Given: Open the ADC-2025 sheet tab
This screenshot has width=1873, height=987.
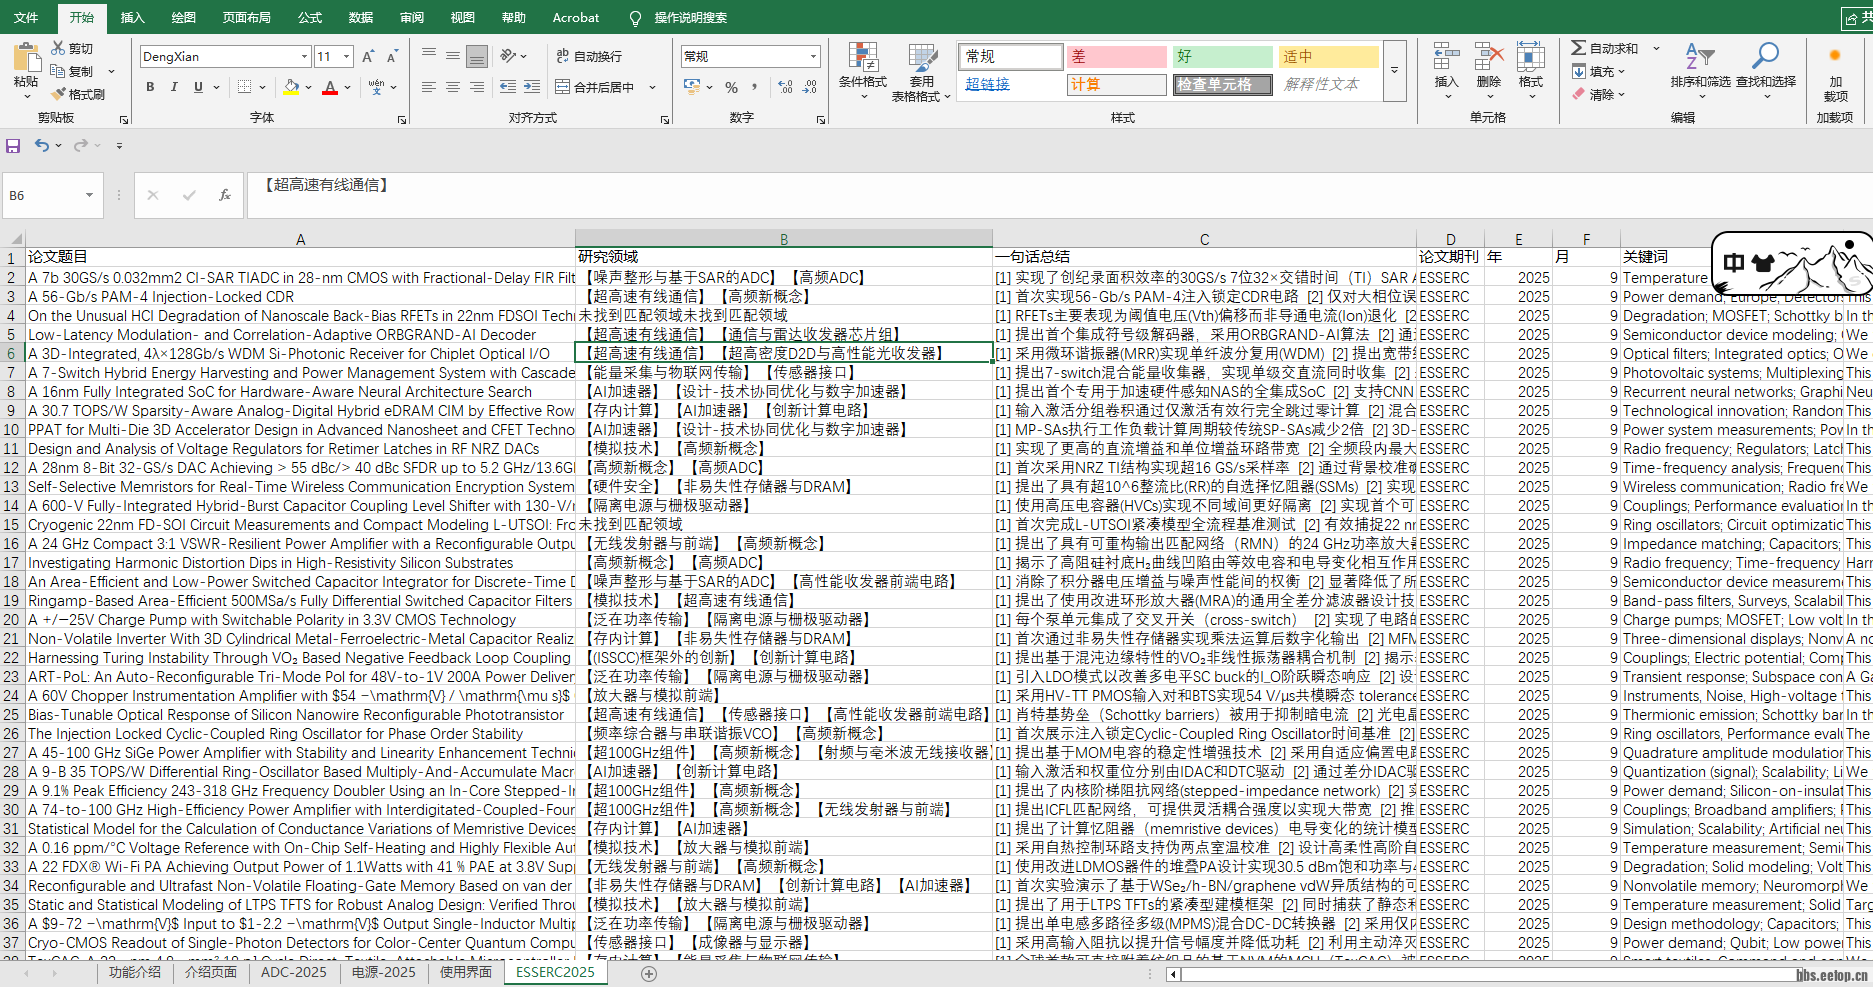Looking at the screenshot, I should [x=294, y=970].
